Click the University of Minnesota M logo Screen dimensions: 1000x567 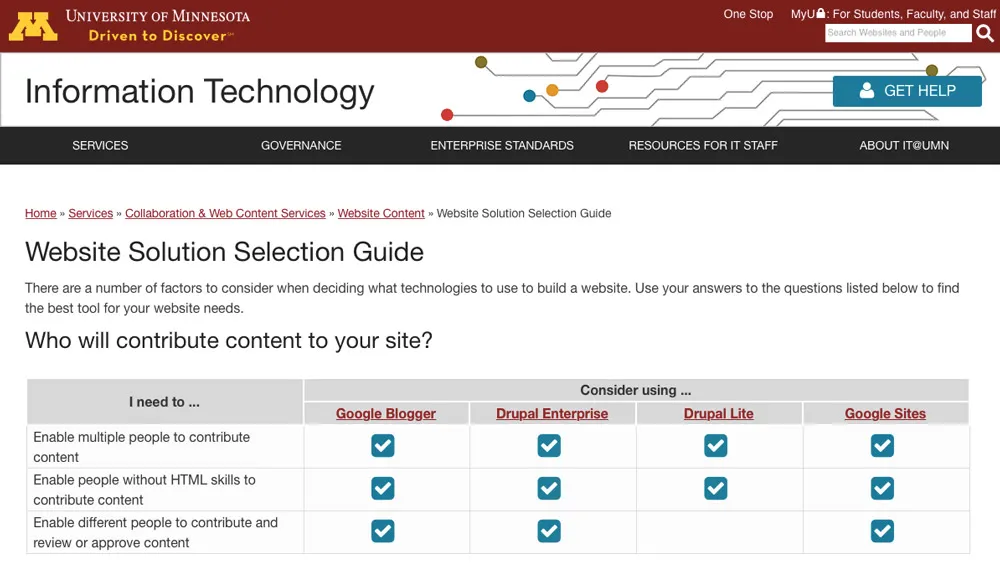tap(33, 26)
